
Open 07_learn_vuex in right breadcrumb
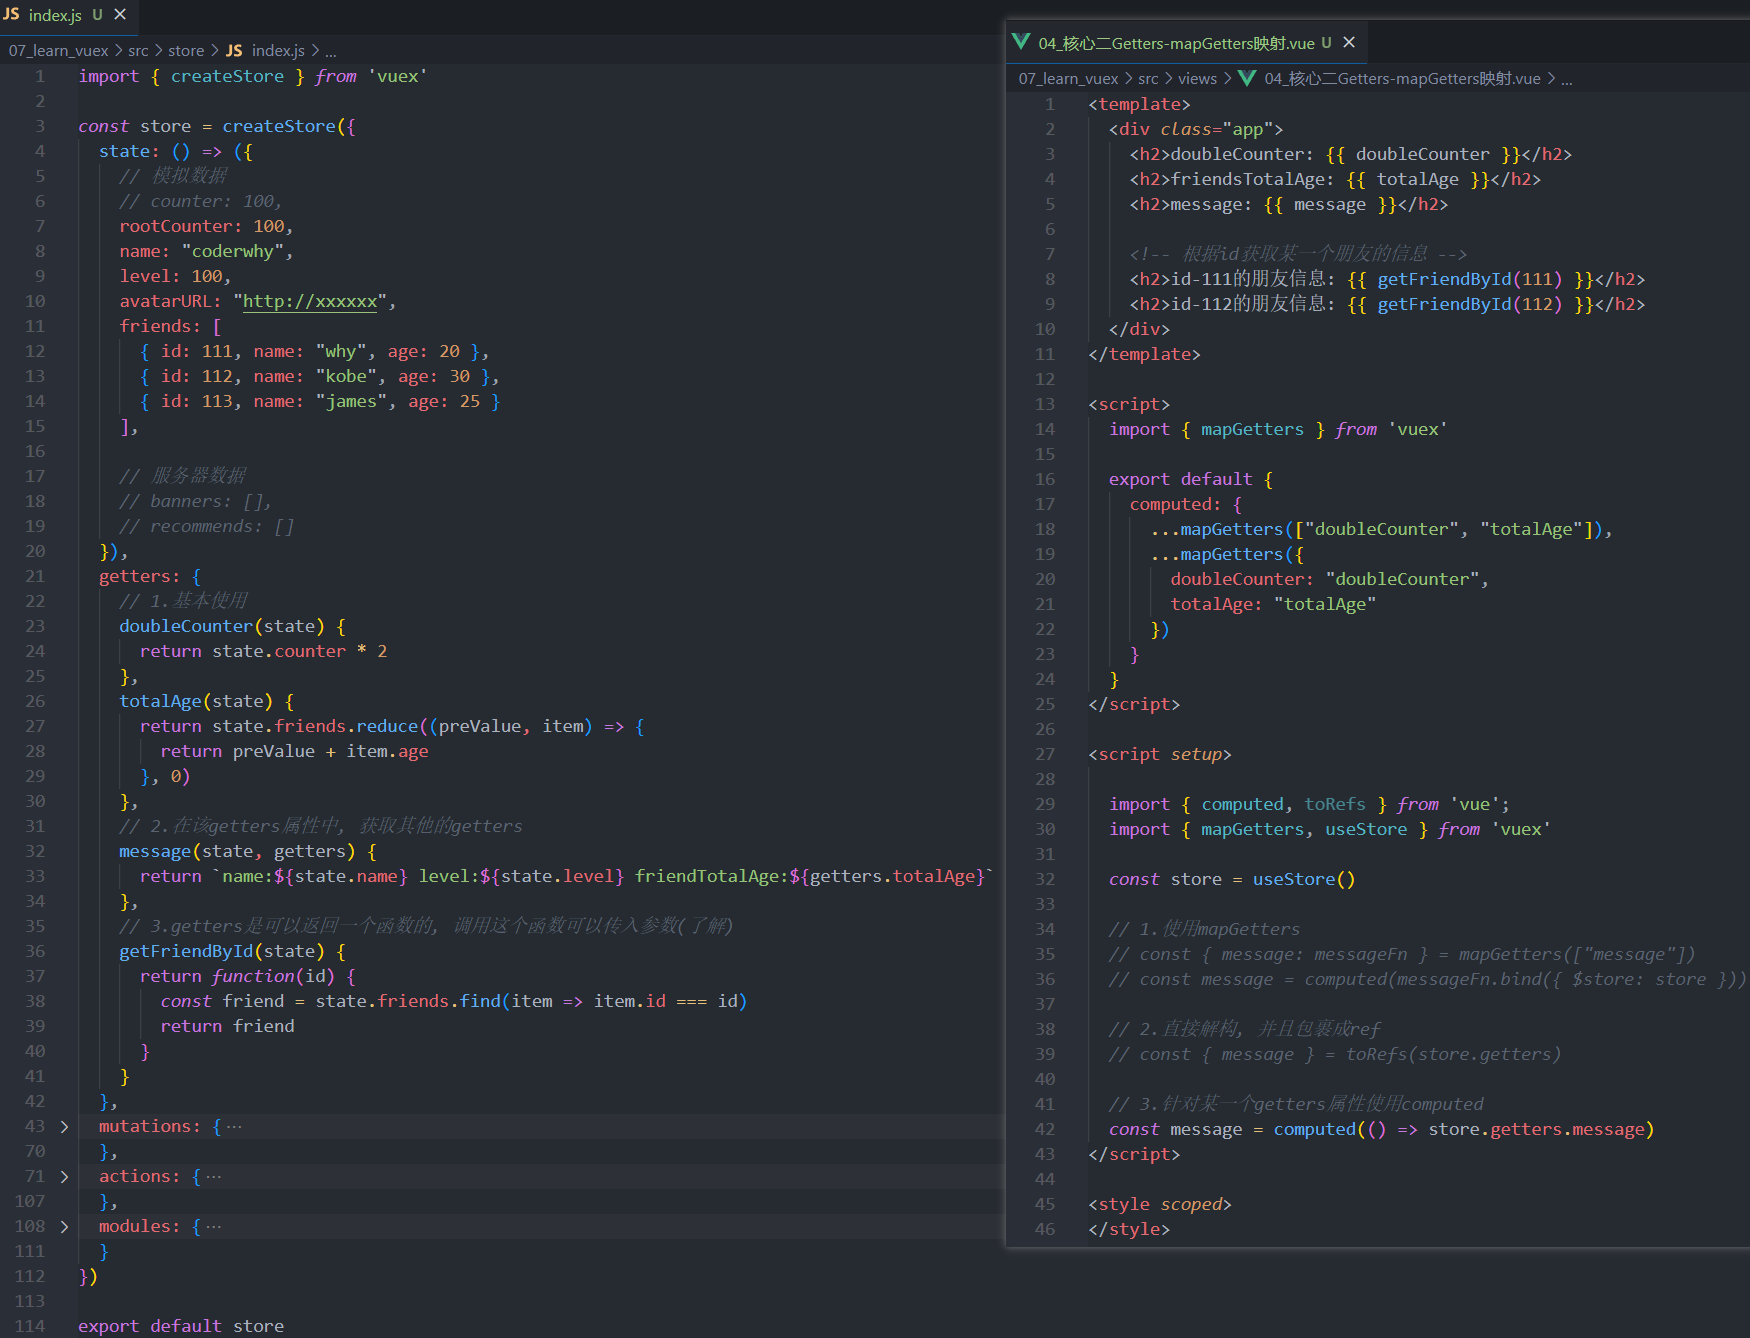tap(1069, 78)
